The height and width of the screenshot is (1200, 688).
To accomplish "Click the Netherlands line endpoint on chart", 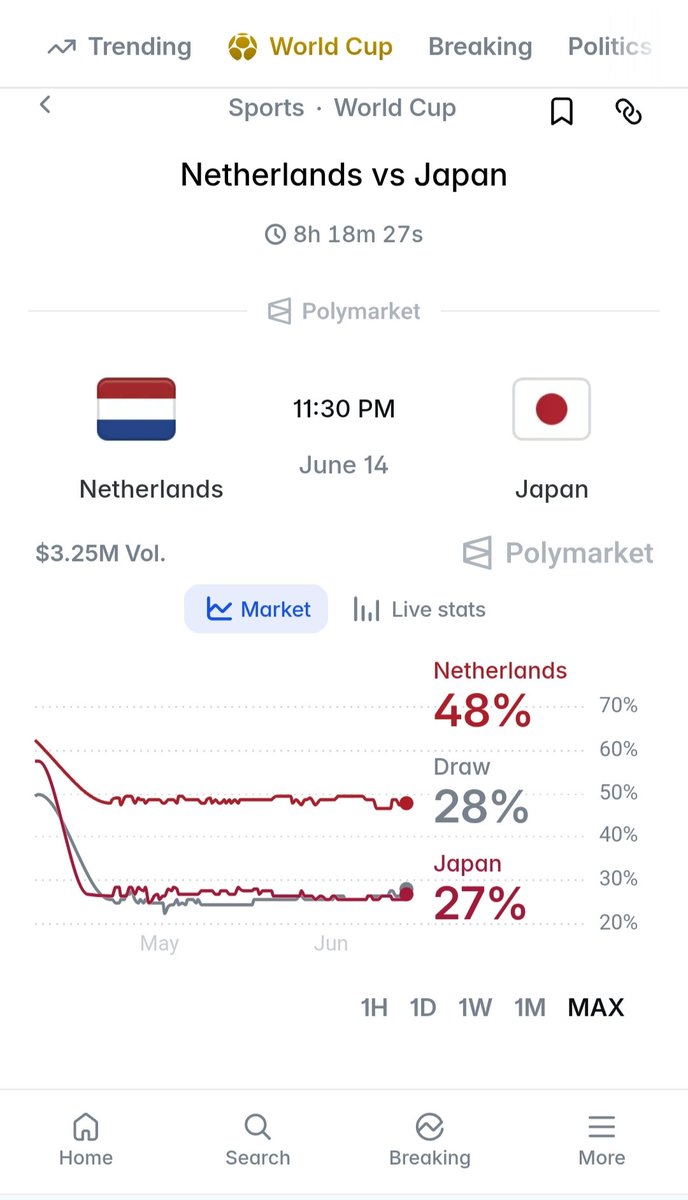I will pyautogui.click(x=406, y=803).
